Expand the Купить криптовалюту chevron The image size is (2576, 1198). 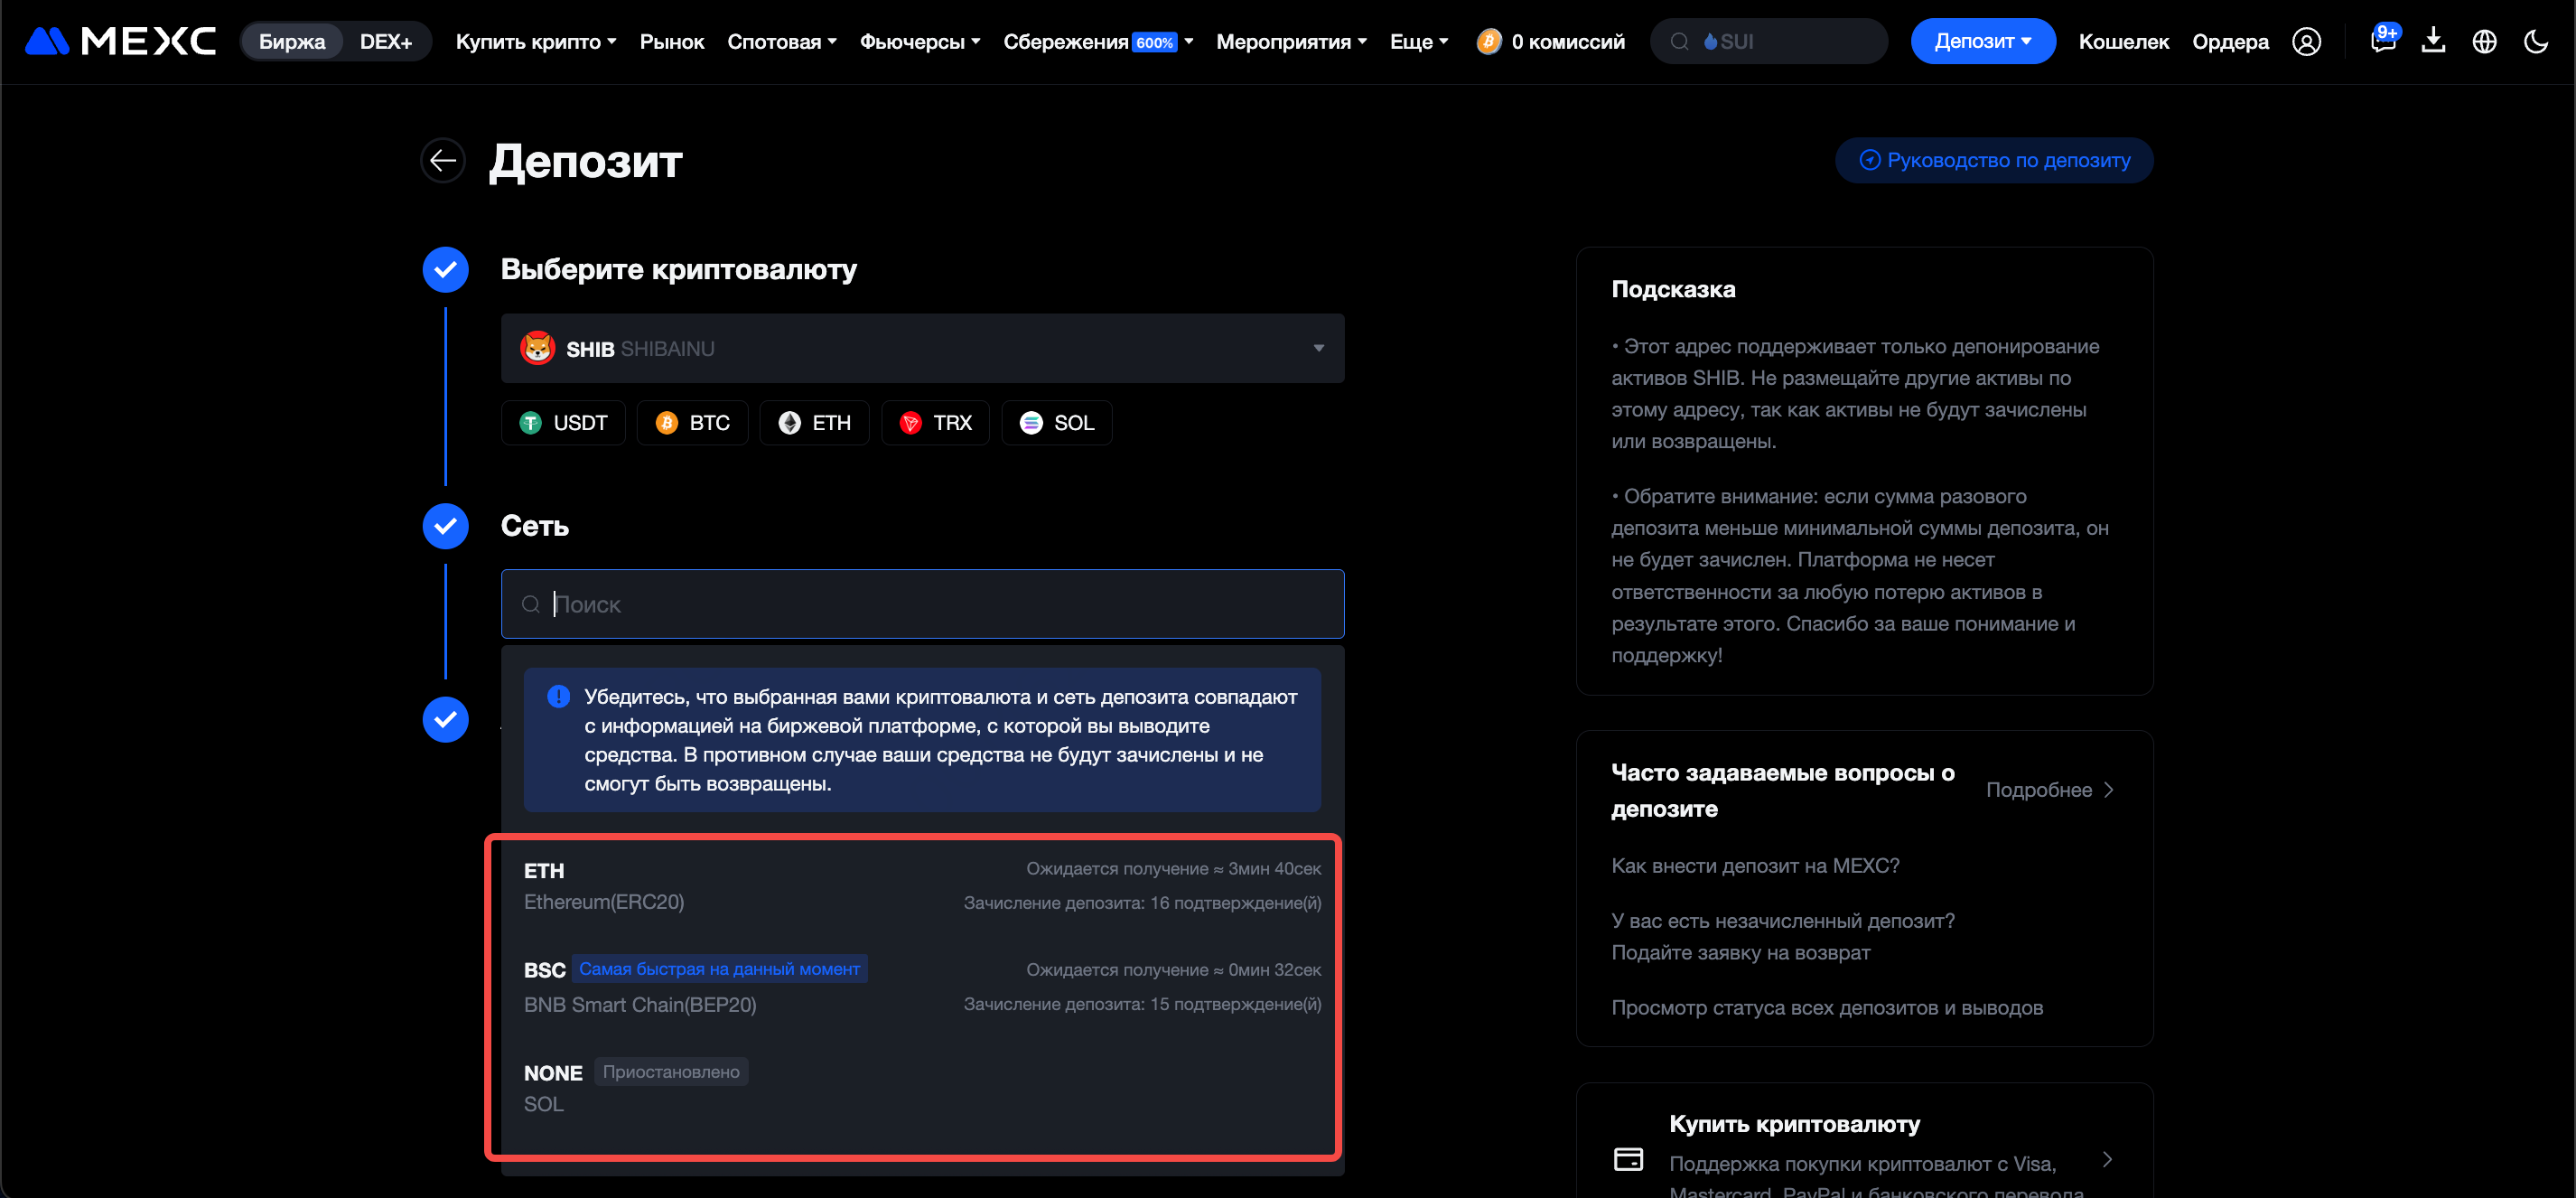[2107, 1159]
